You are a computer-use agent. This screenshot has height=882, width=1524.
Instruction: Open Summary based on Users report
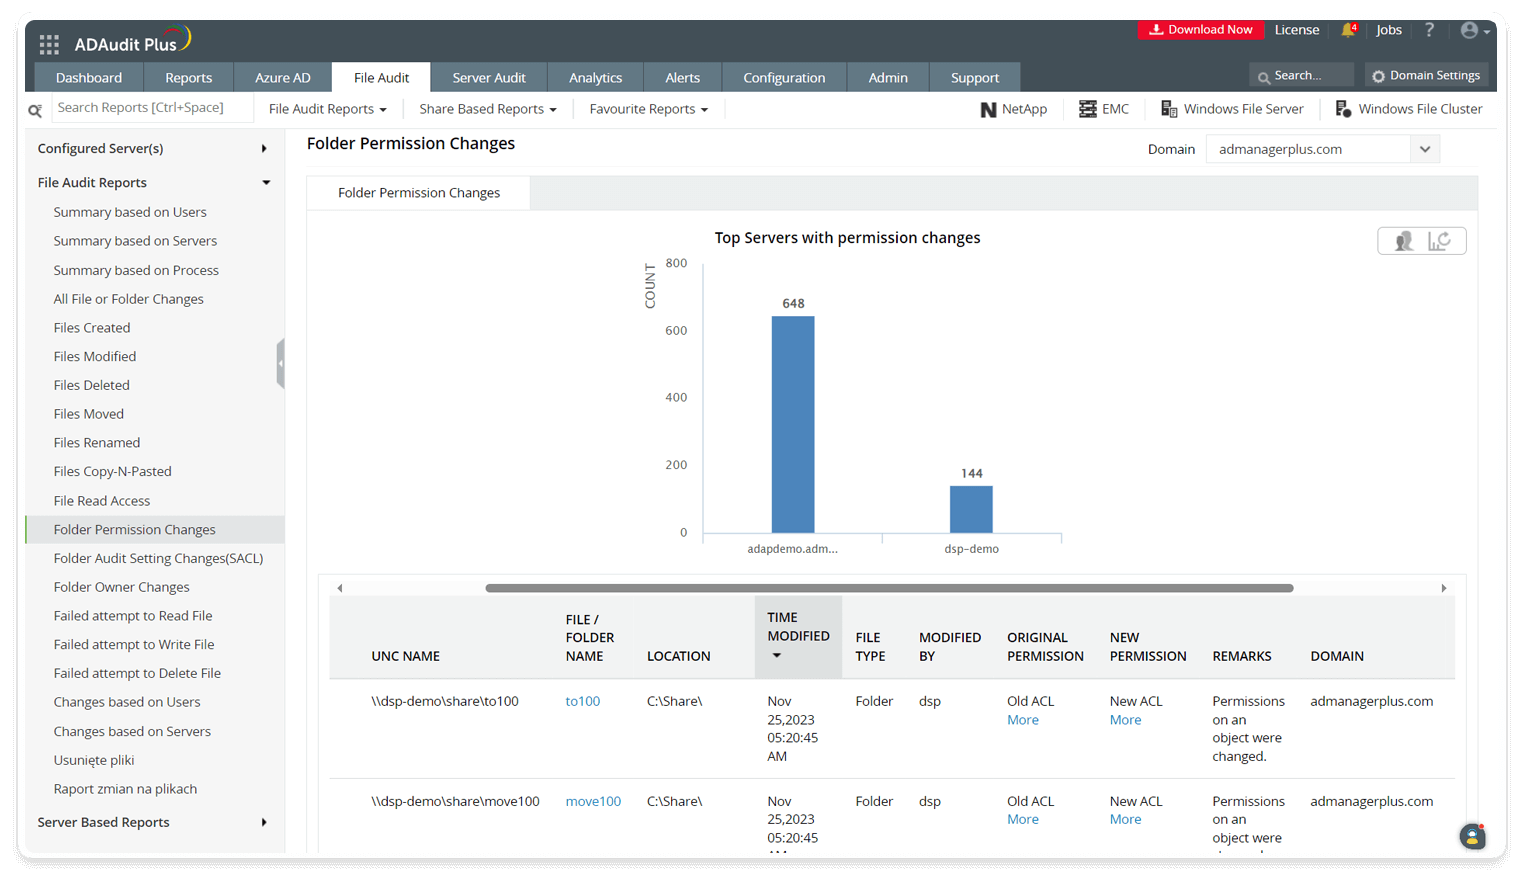pyautogui.click(x=130, y=212)
